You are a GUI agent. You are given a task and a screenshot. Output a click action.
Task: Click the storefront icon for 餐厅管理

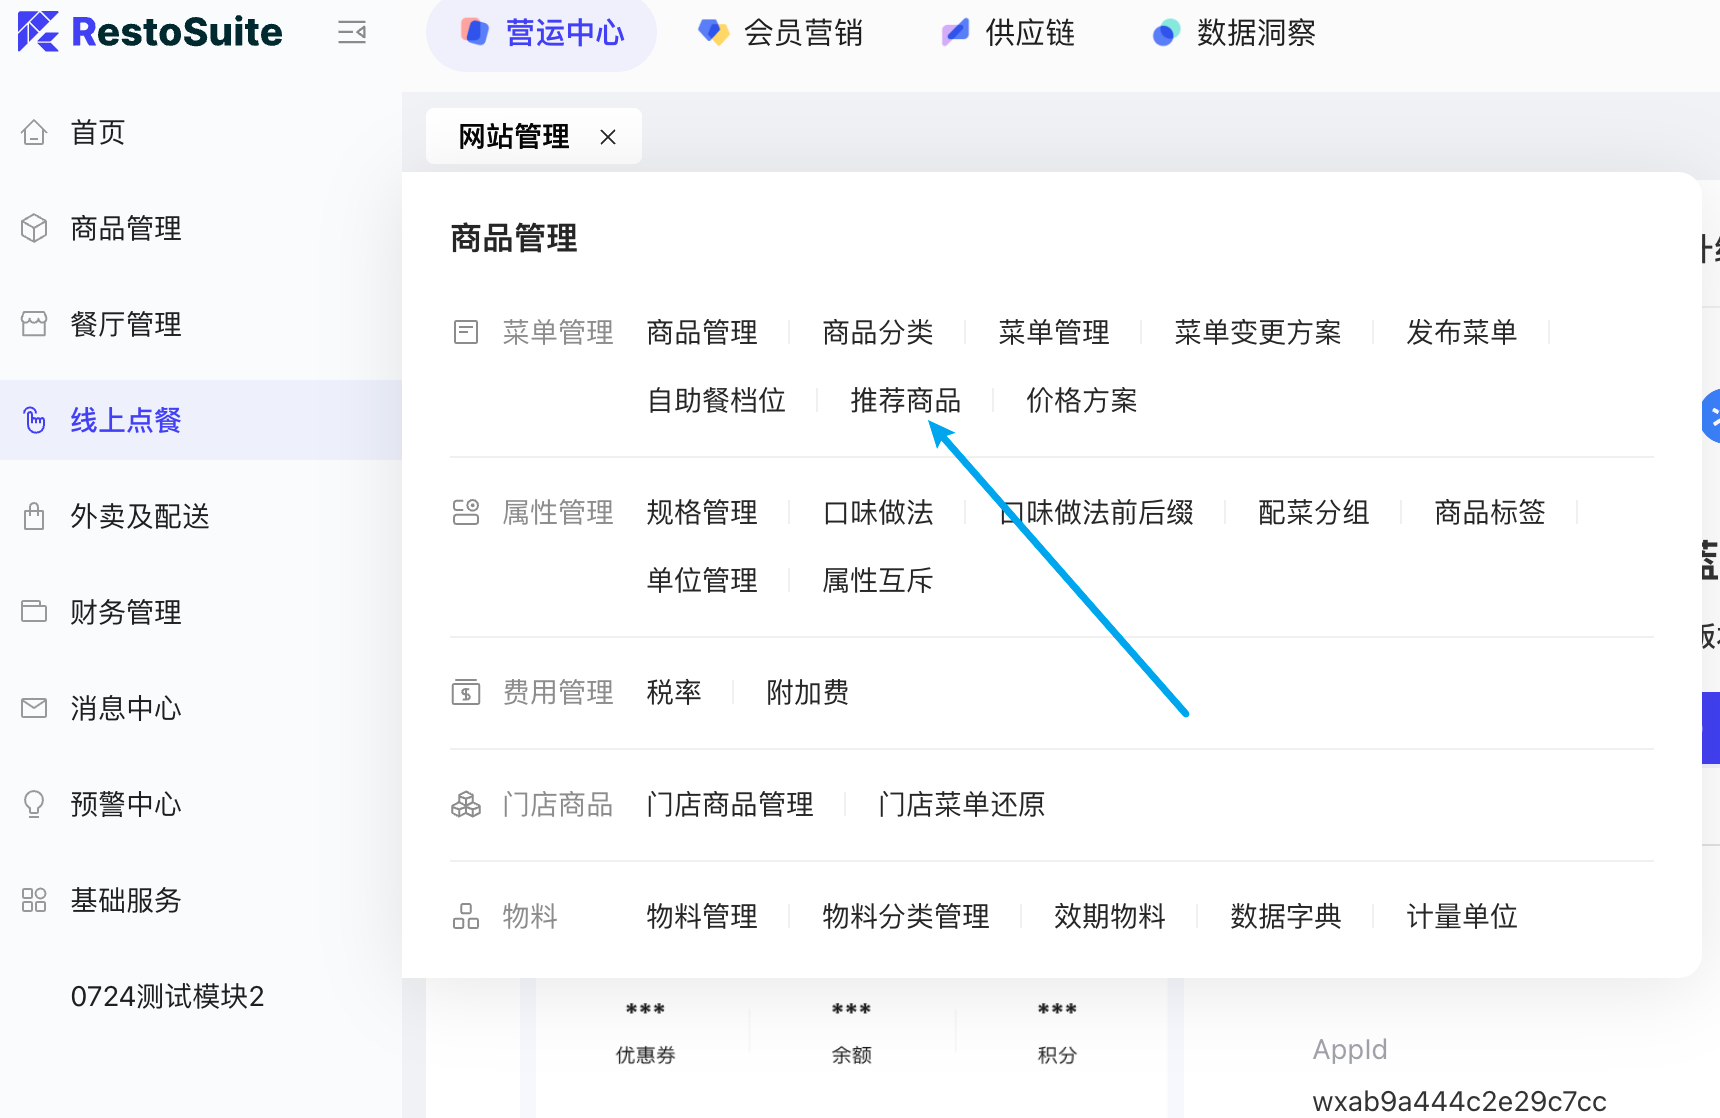tap(34, 324)
